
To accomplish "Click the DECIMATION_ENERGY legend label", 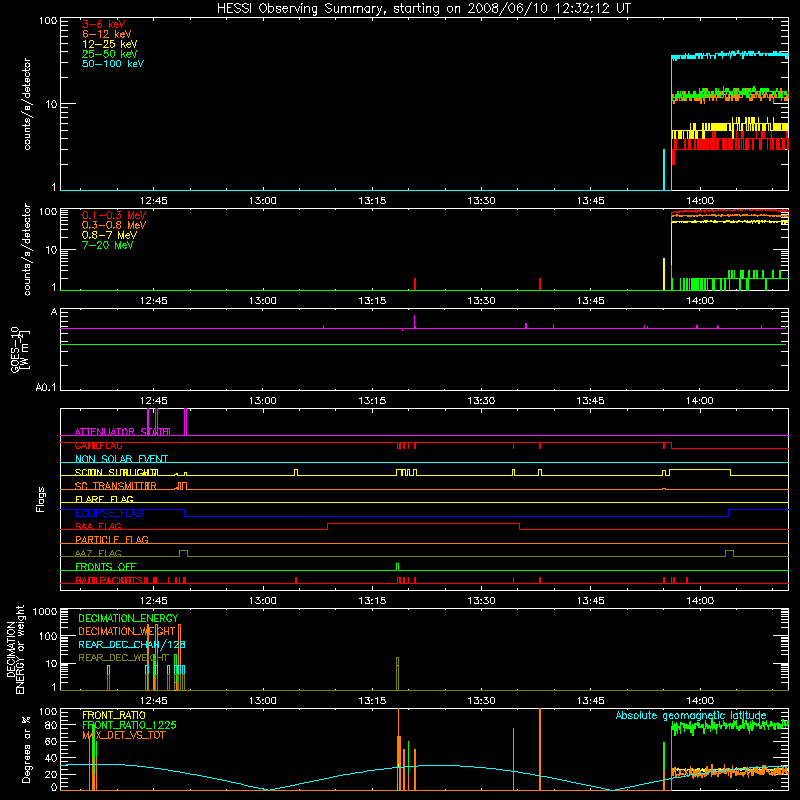I will pos(128,618).
